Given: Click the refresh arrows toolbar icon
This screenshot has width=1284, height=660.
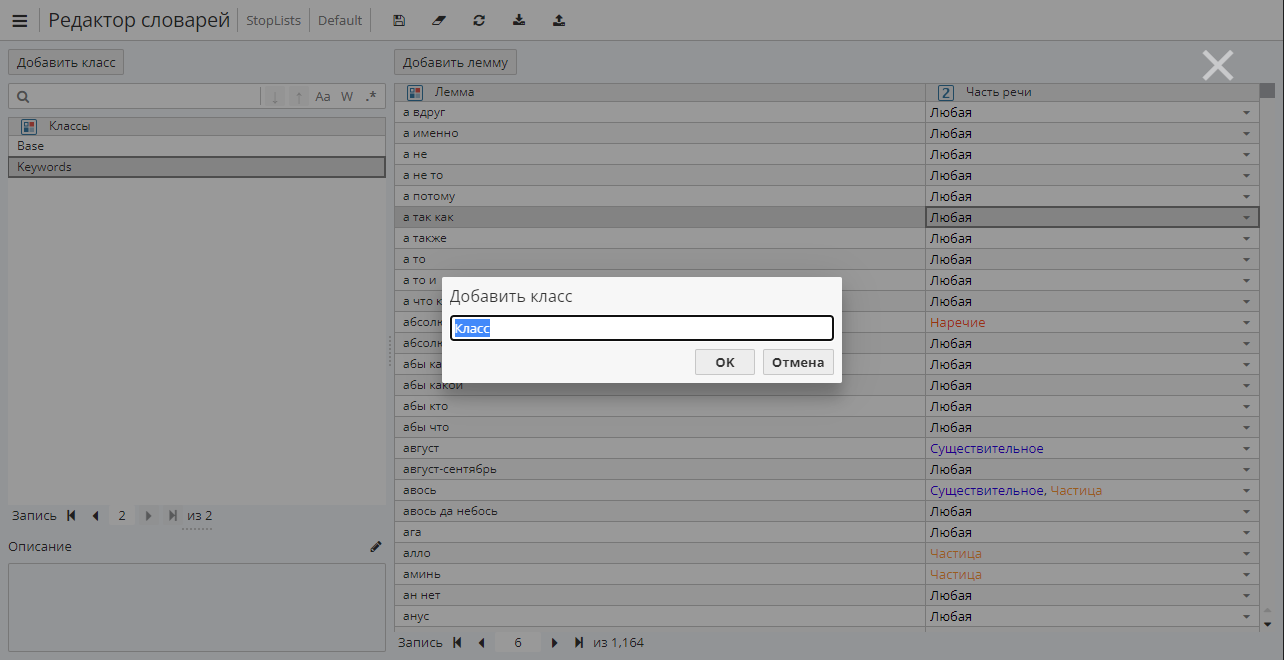Looking at the screenshot, I should (479, 20).
